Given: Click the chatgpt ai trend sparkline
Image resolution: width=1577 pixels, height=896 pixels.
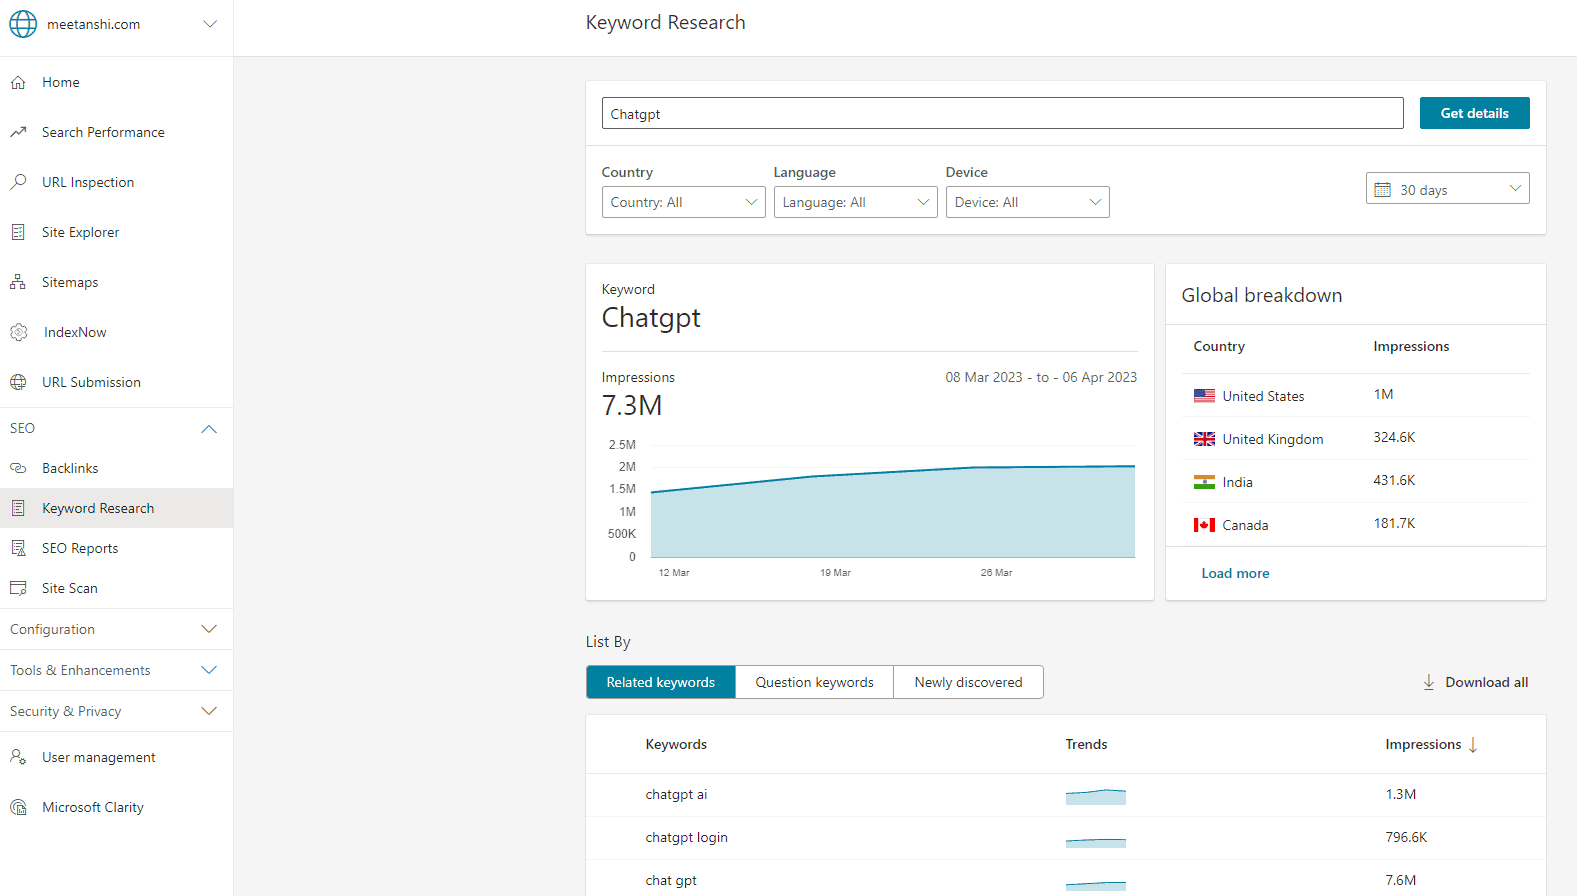Looking at the screenshot, I should click(x=1095, y=796).
